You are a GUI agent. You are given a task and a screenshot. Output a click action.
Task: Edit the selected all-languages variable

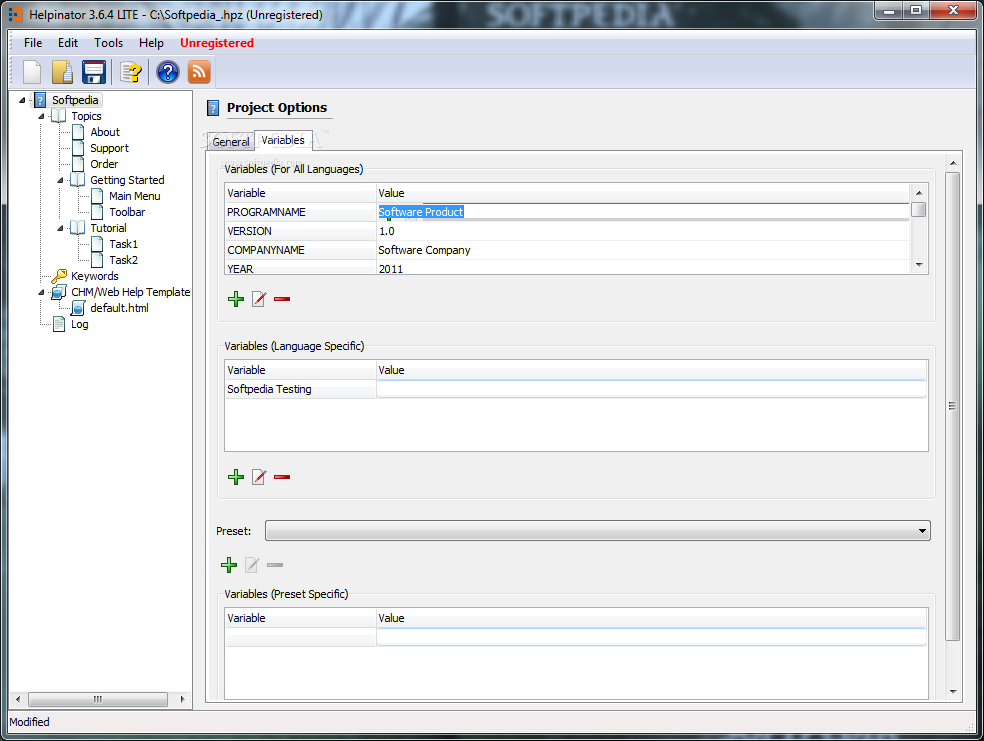259,299
